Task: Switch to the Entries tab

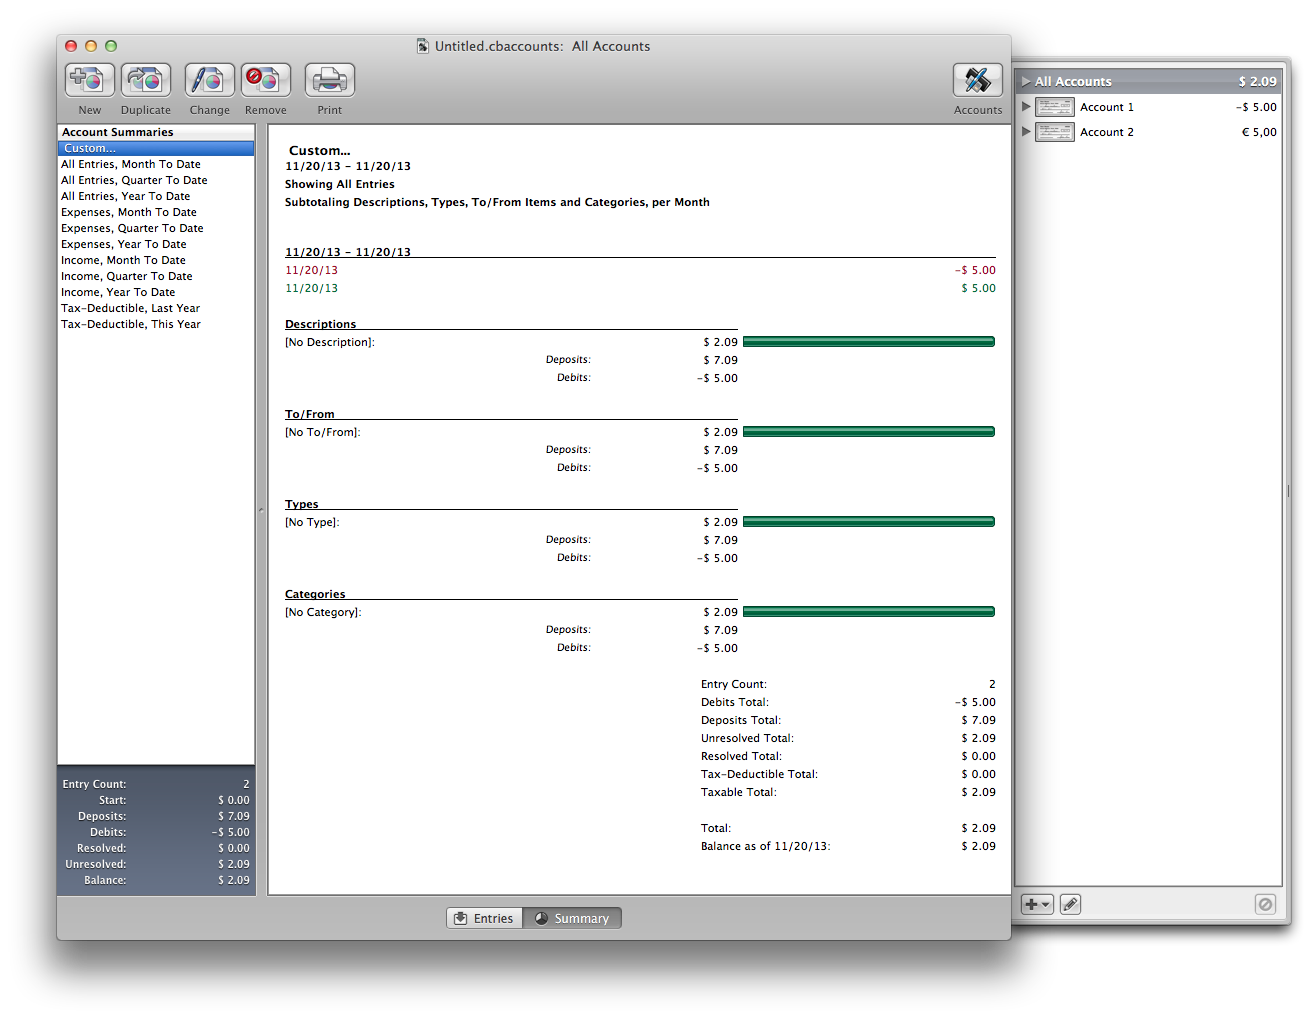Action: coord(484,918)
